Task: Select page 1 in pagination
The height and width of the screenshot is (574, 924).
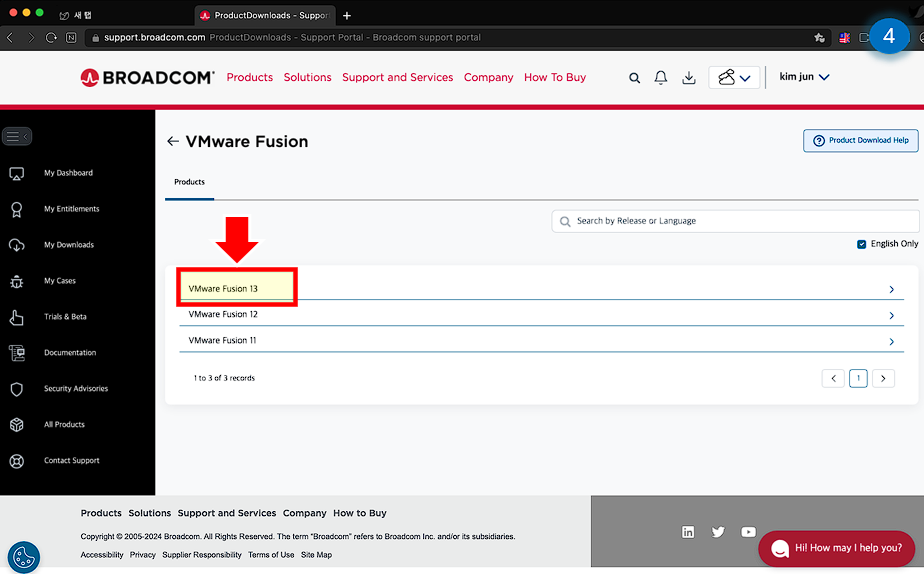Action: (x=858, y=378)
